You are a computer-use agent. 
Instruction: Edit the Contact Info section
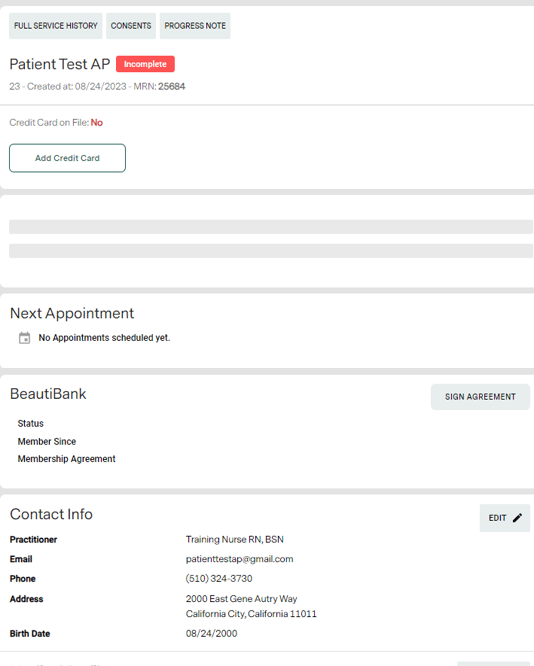(x=505, y=518)
